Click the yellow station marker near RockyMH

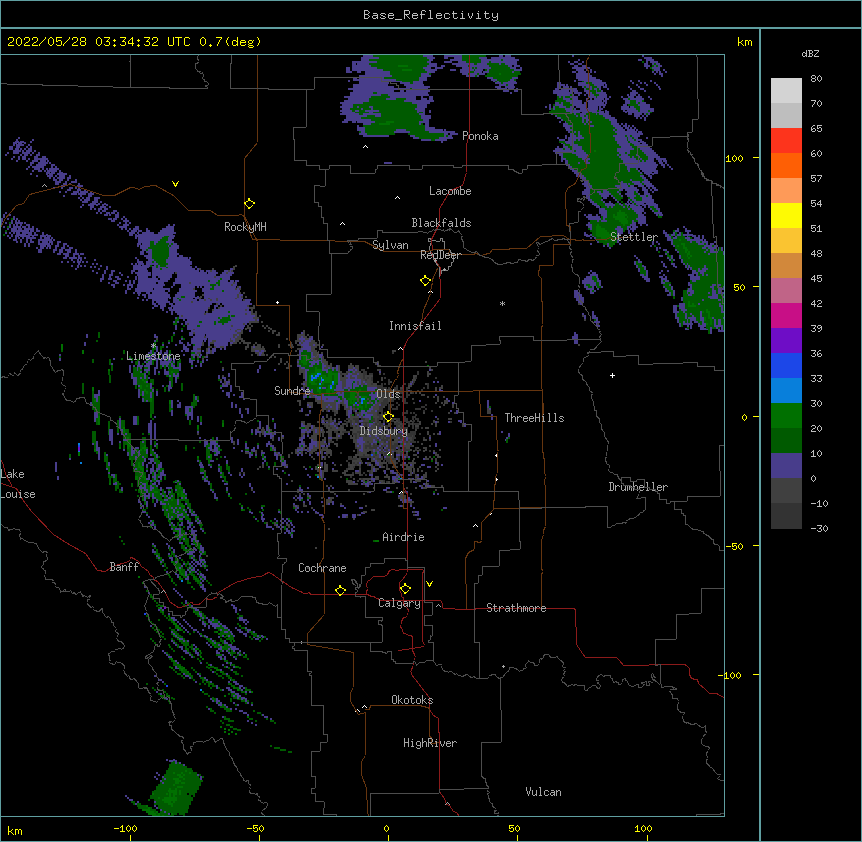[250, 204]
